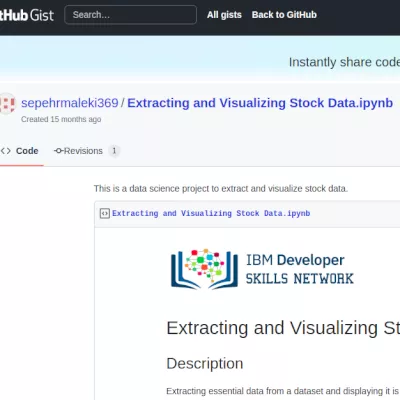
Task: Click the Revisions count badge
Action: click(114, 151)
